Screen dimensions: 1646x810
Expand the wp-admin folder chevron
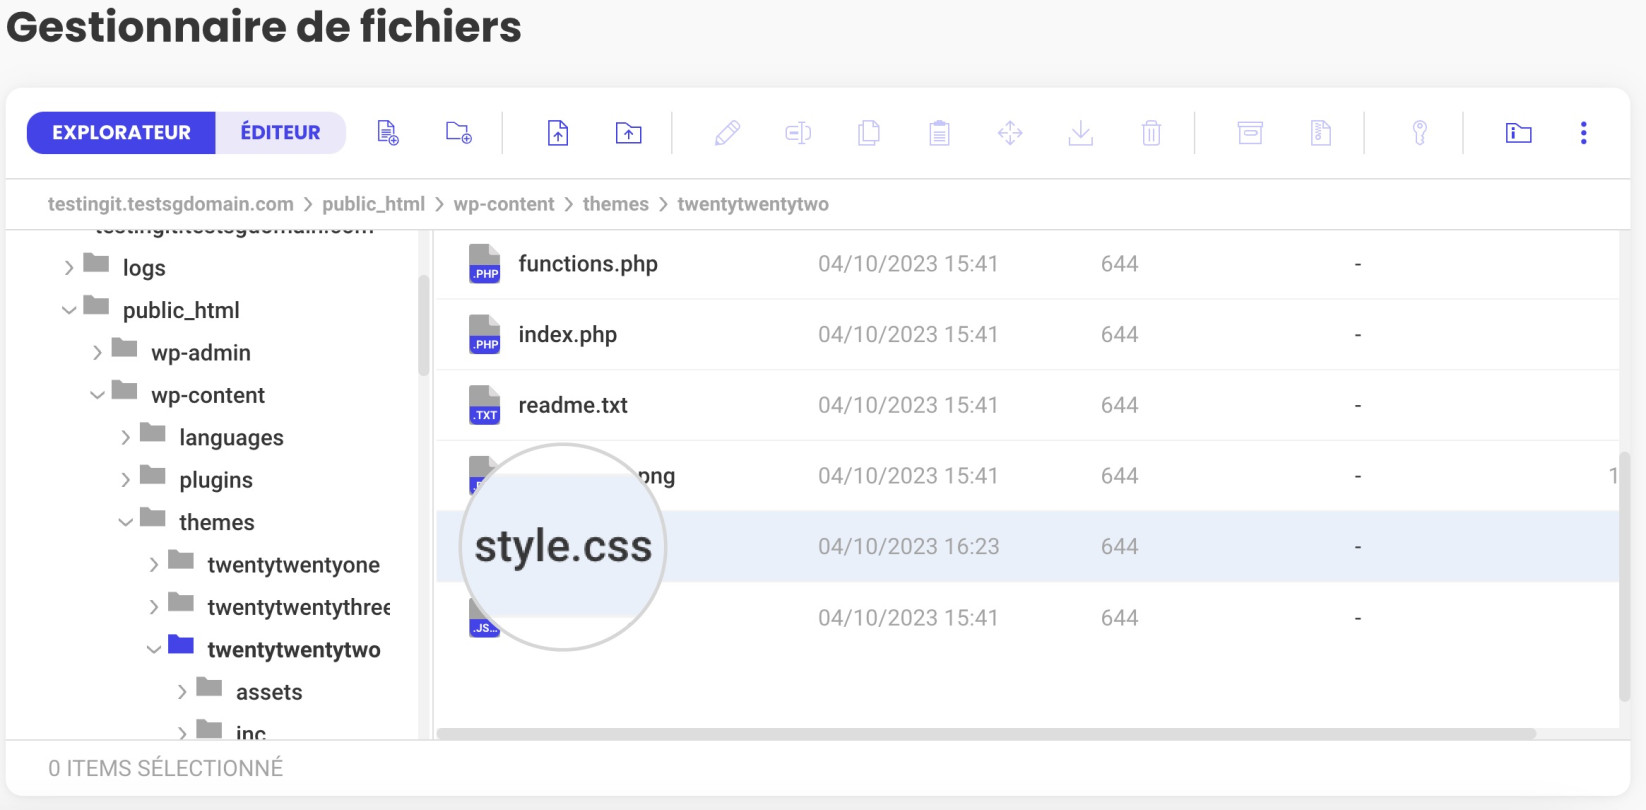tap(97, 353)
